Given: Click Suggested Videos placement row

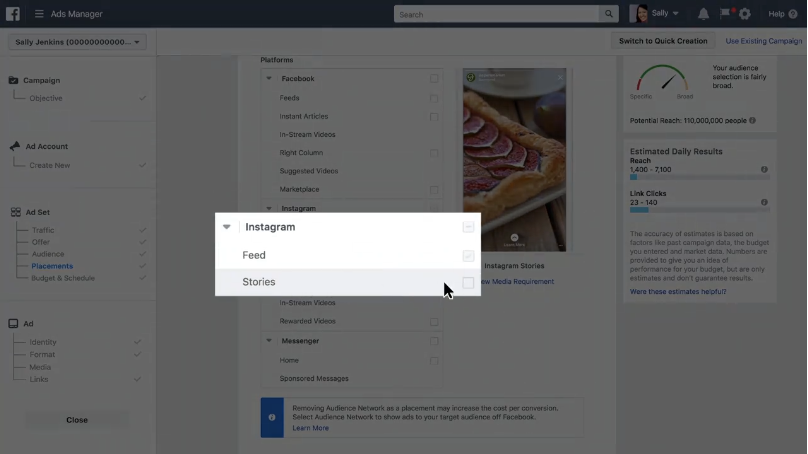Looking at the screenshot, I should 352,171.
